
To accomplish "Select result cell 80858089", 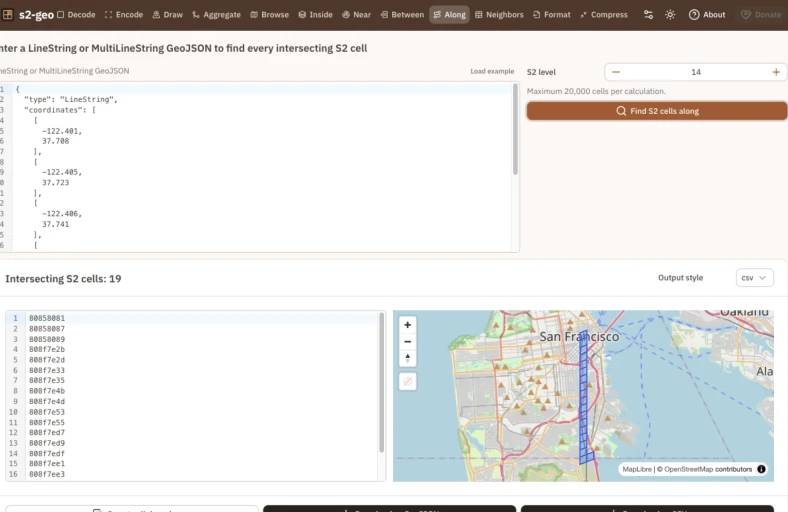I will click(x=47, y=339).
